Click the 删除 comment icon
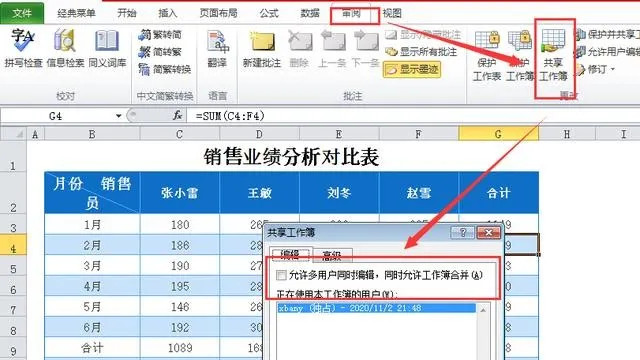 299,42
